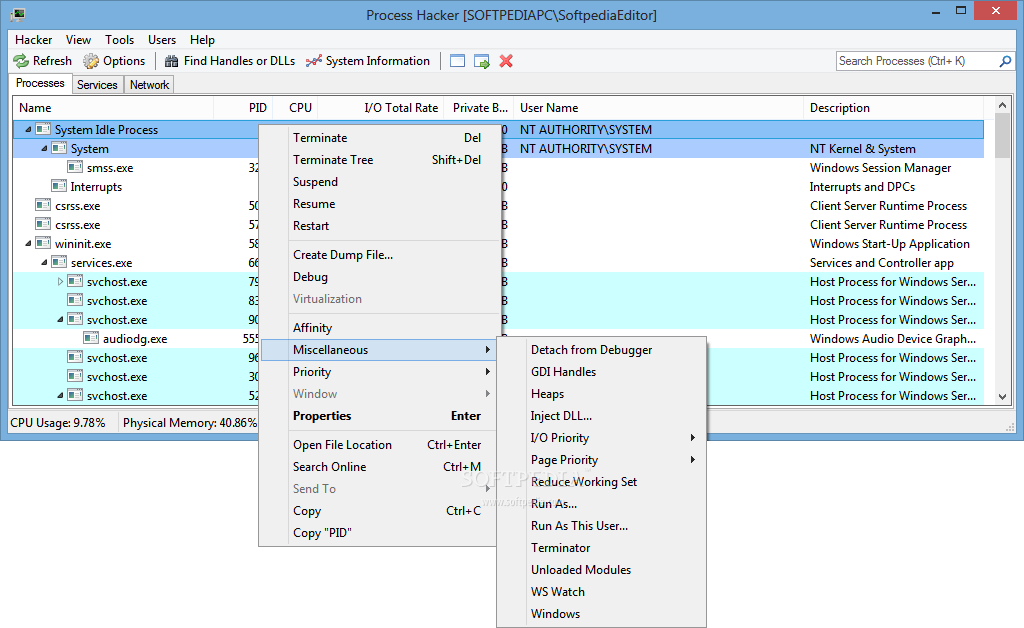Click the process list scrollbar down arrow
Viewport: 1024px width, 628px height.
(1002, 396)
